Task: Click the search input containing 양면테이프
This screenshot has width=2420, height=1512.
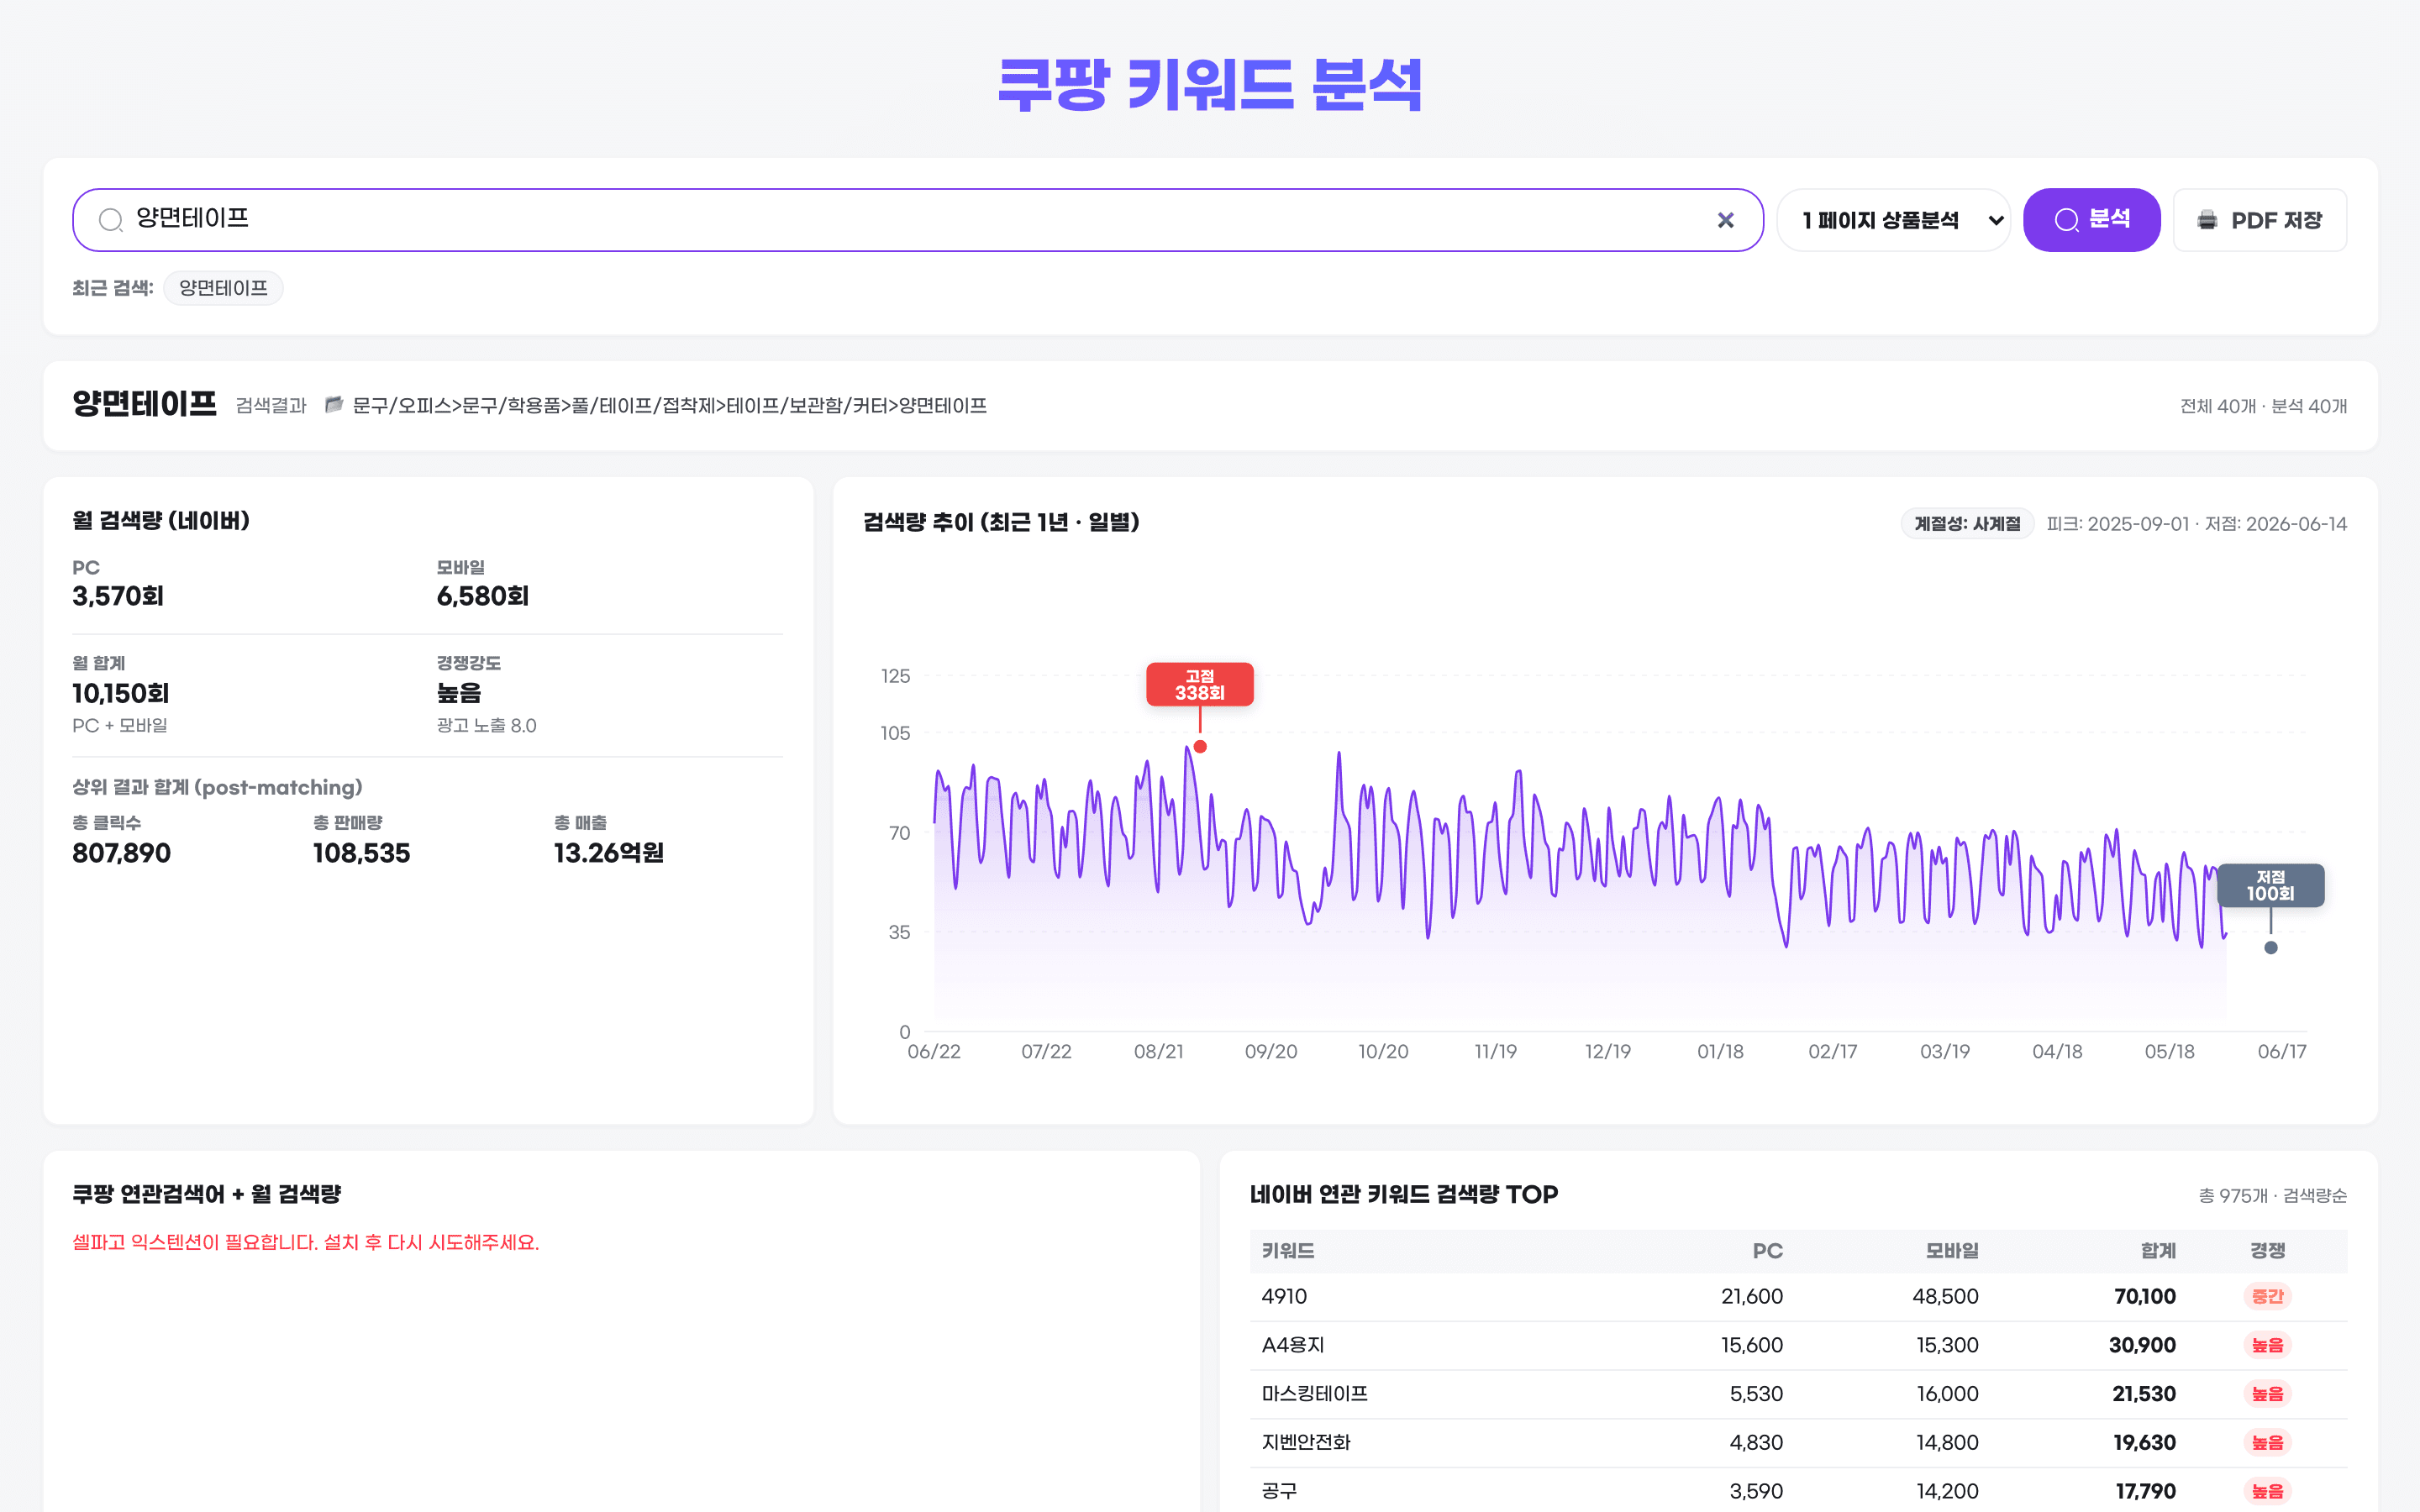Action: pos(917,220)
